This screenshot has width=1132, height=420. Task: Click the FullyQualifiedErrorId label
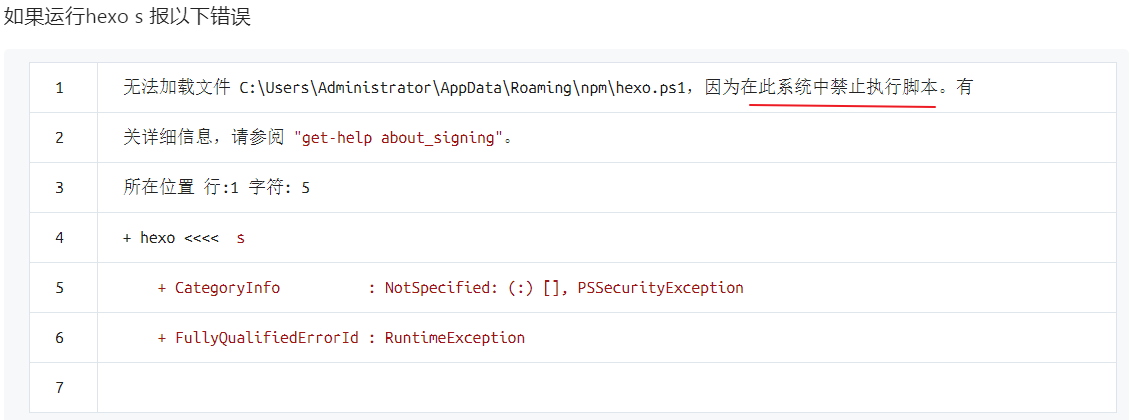tap(266, 338)
